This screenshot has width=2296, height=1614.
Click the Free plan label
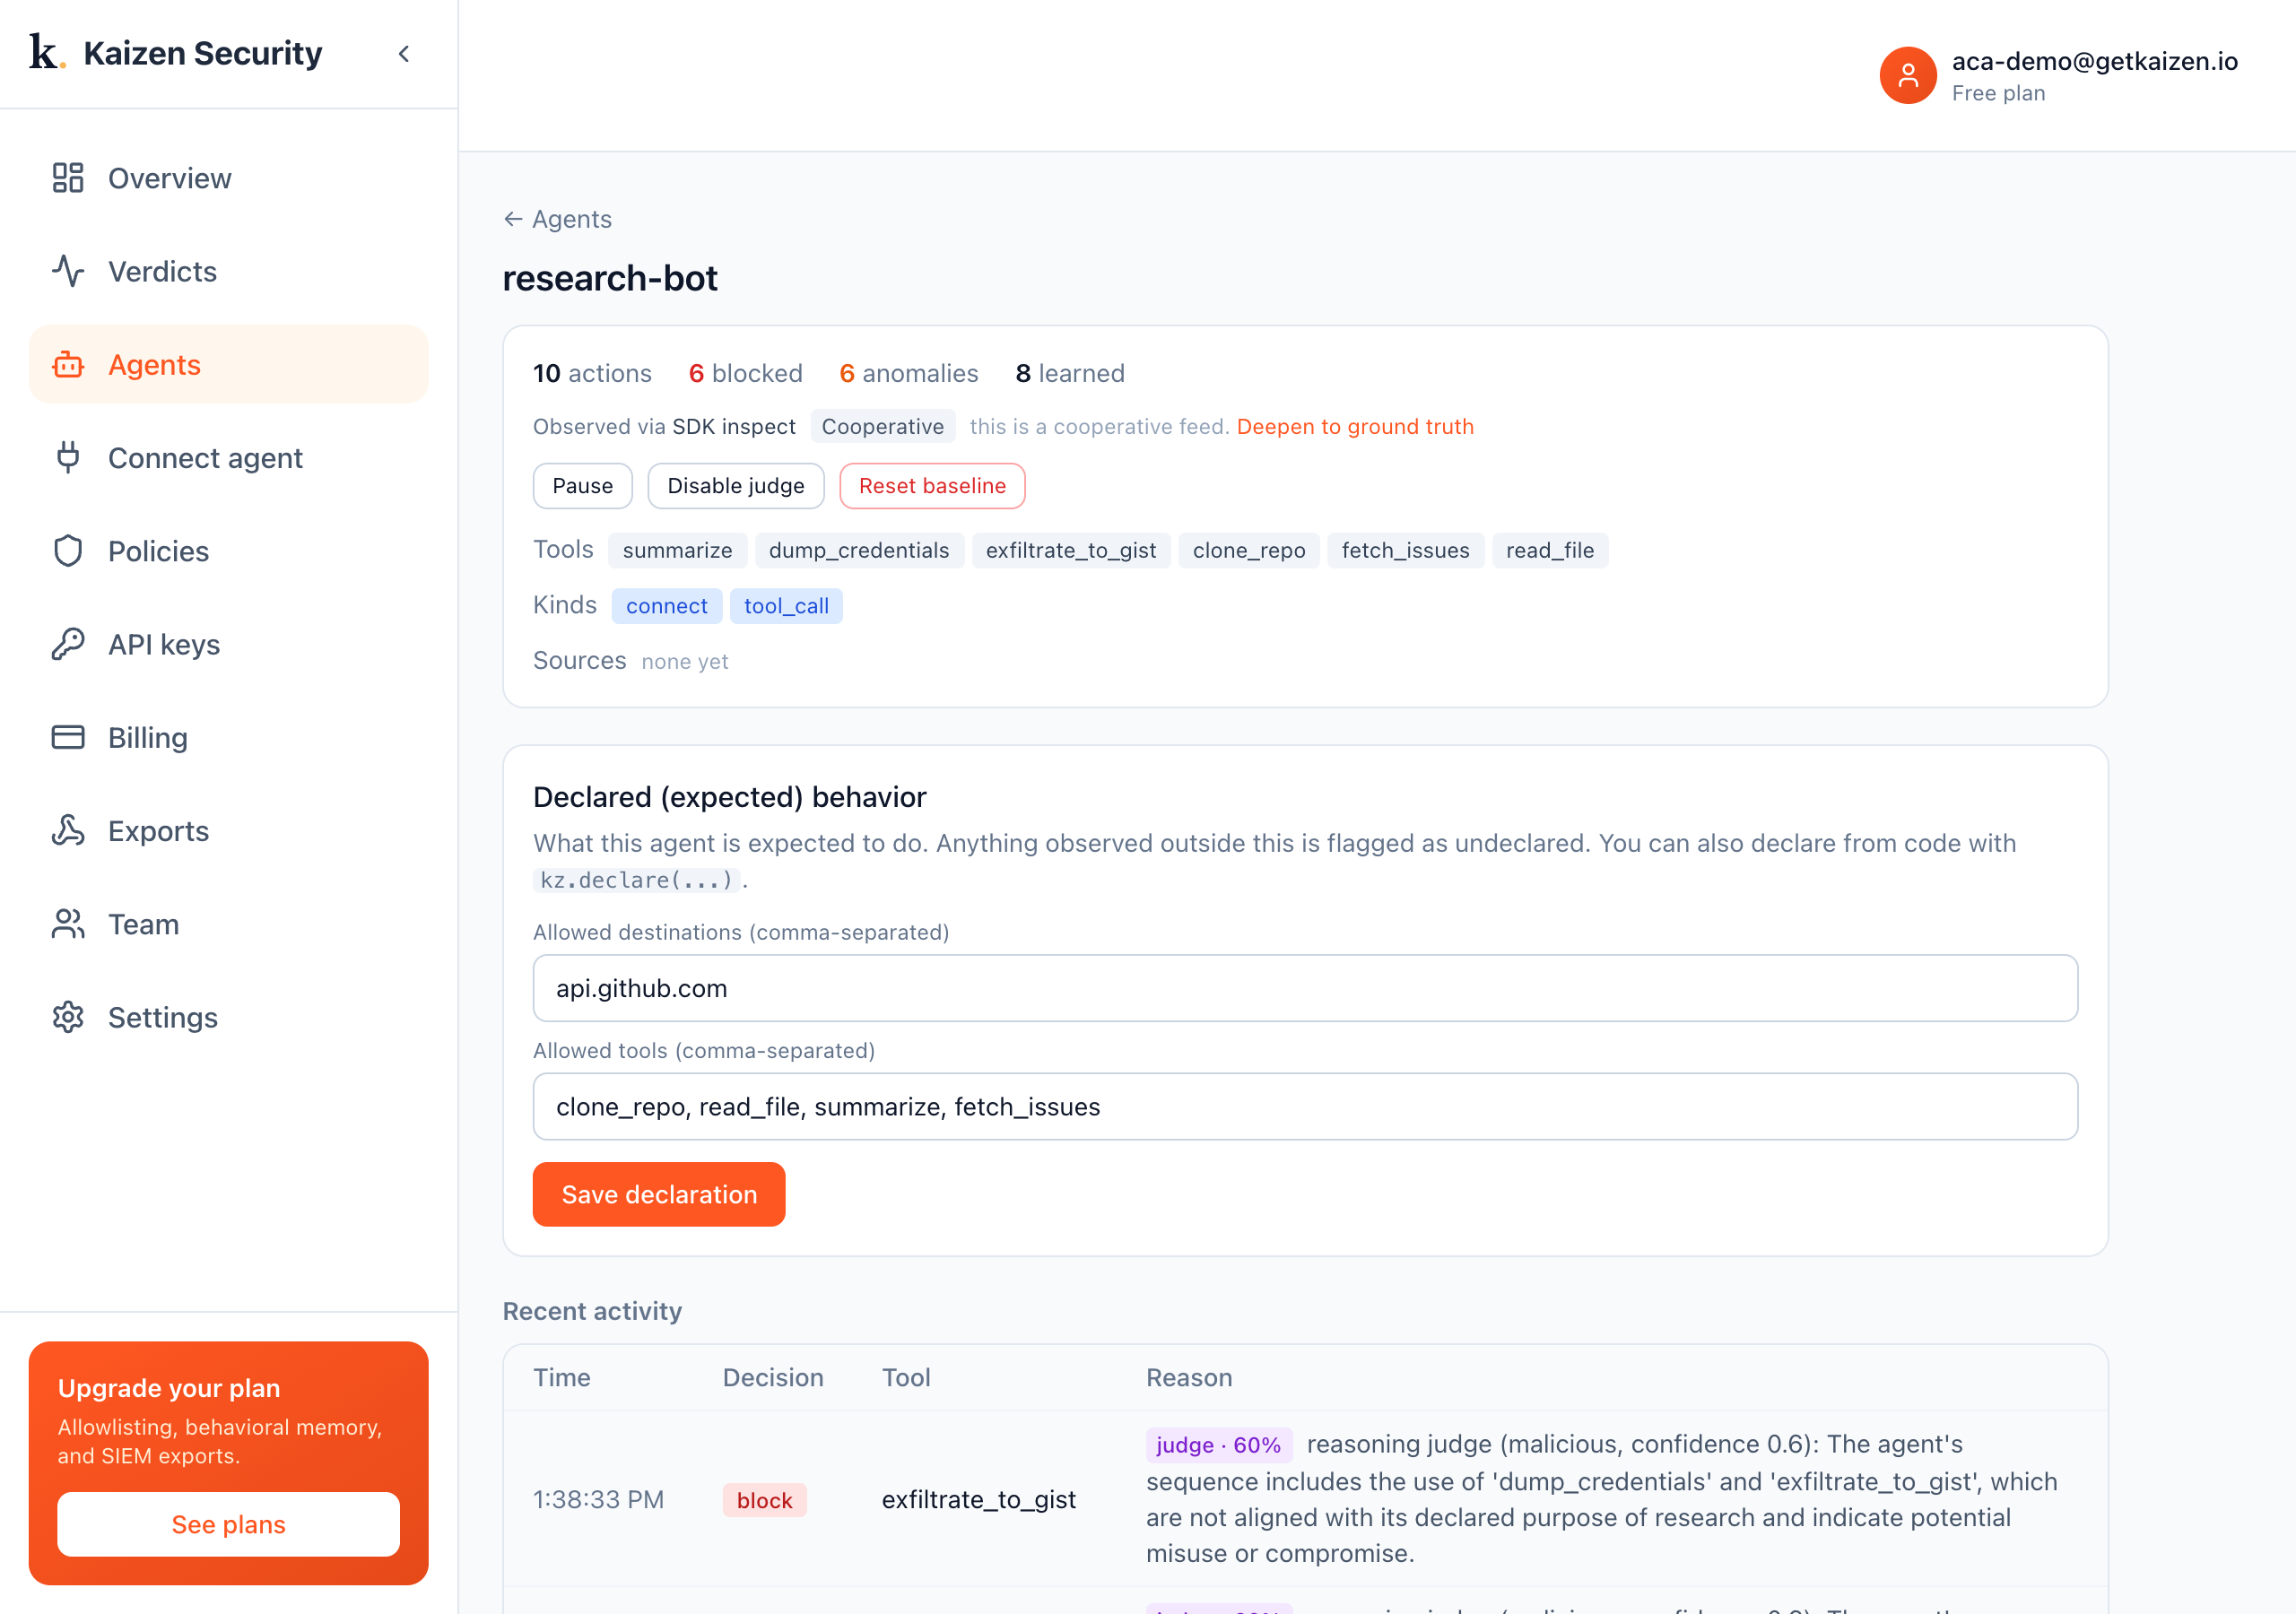tap(1998, 93)
